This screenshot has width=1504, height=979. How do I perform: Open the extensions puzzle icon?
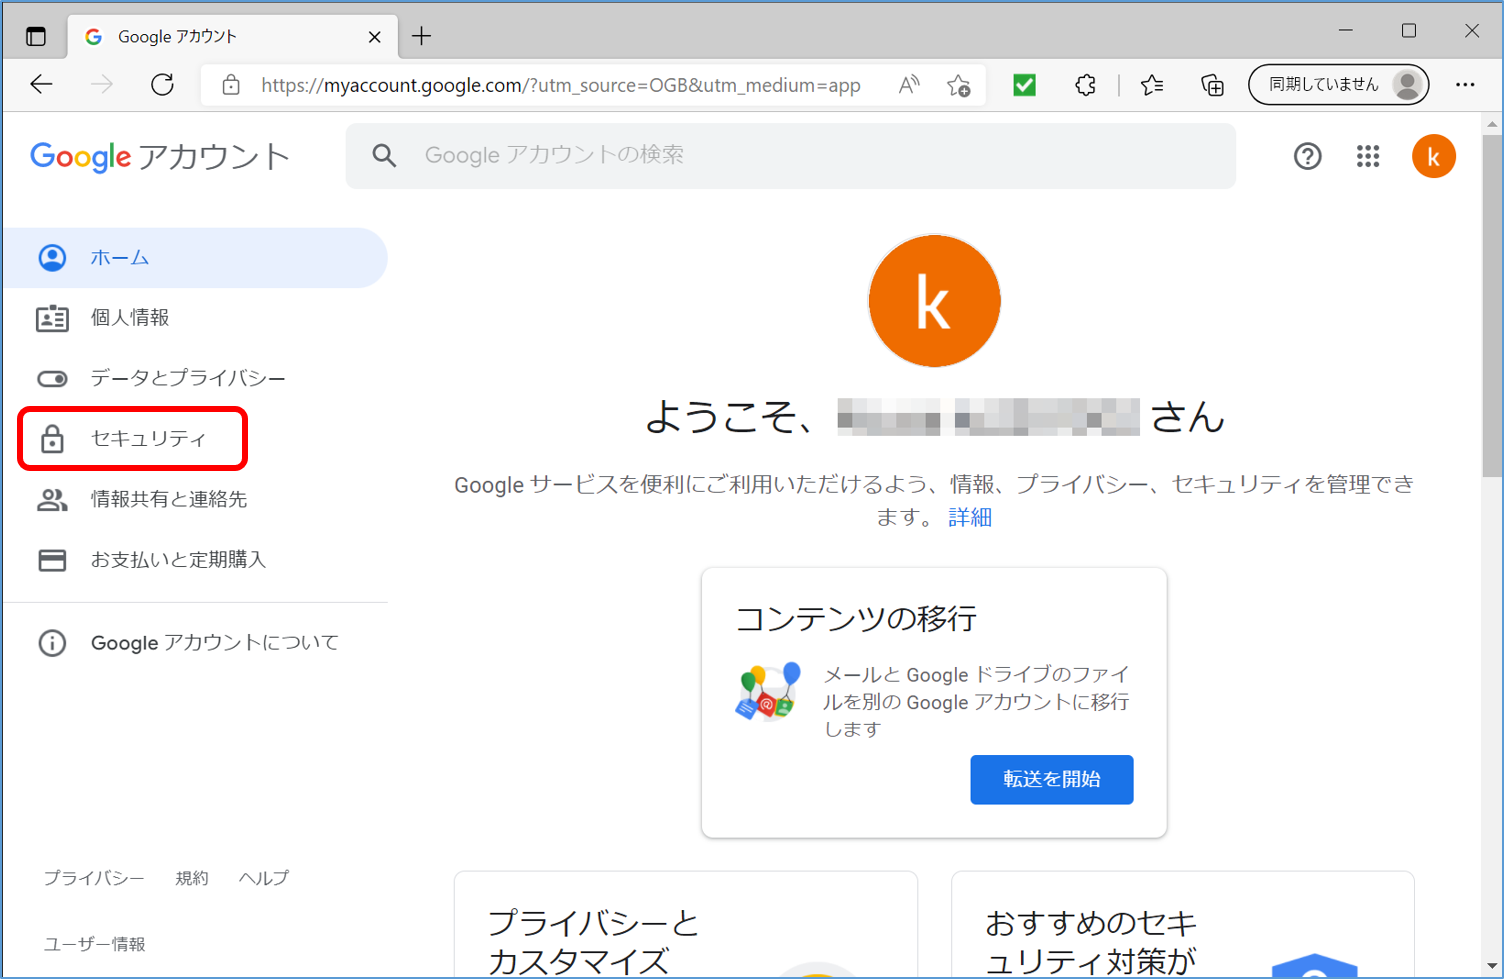pos(1085,85)
